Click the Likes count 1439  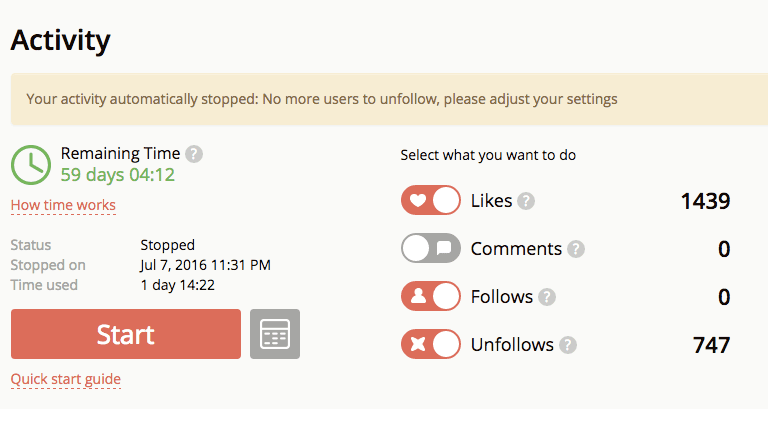coord(705,201)
